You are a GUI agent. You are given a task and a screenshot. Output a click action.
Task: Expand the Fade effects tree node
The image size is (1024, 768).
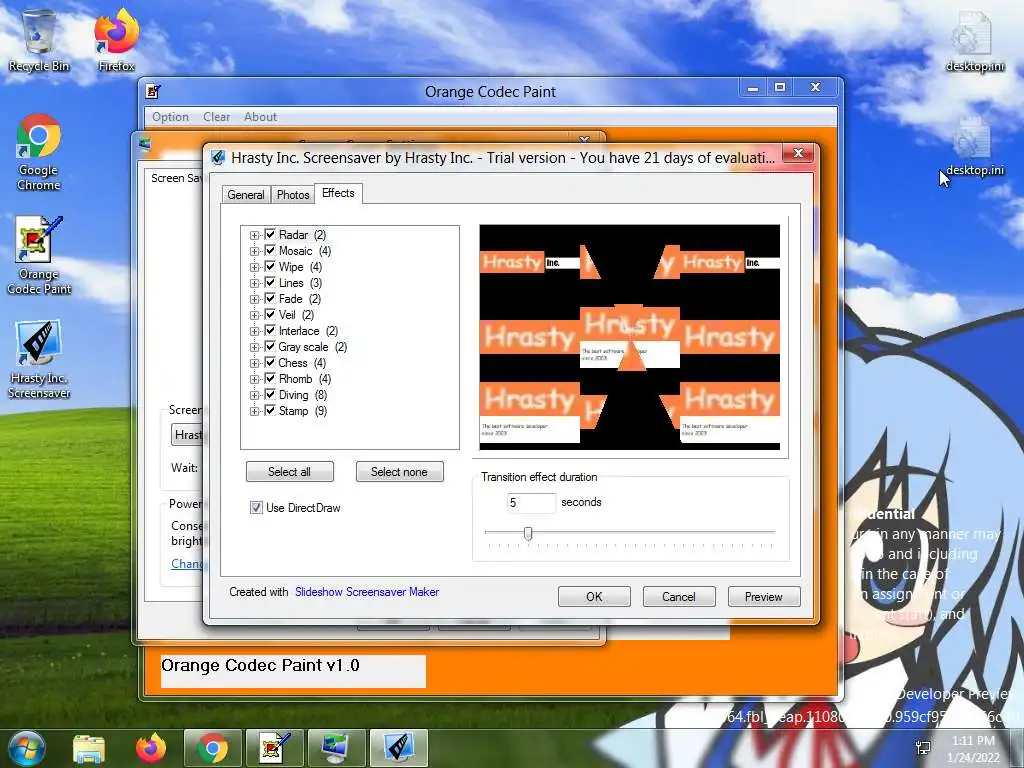point(254,299)
